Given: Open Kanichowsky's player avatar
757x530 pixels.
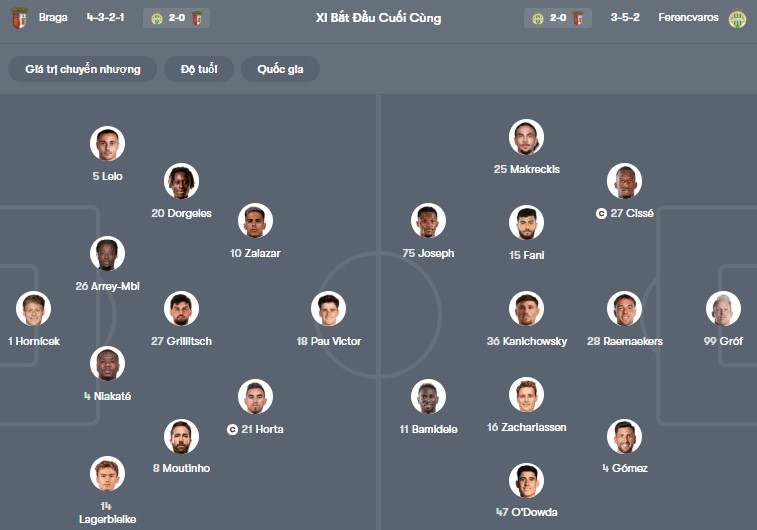Looking at the screenshot, I should [x=526, y=309].
